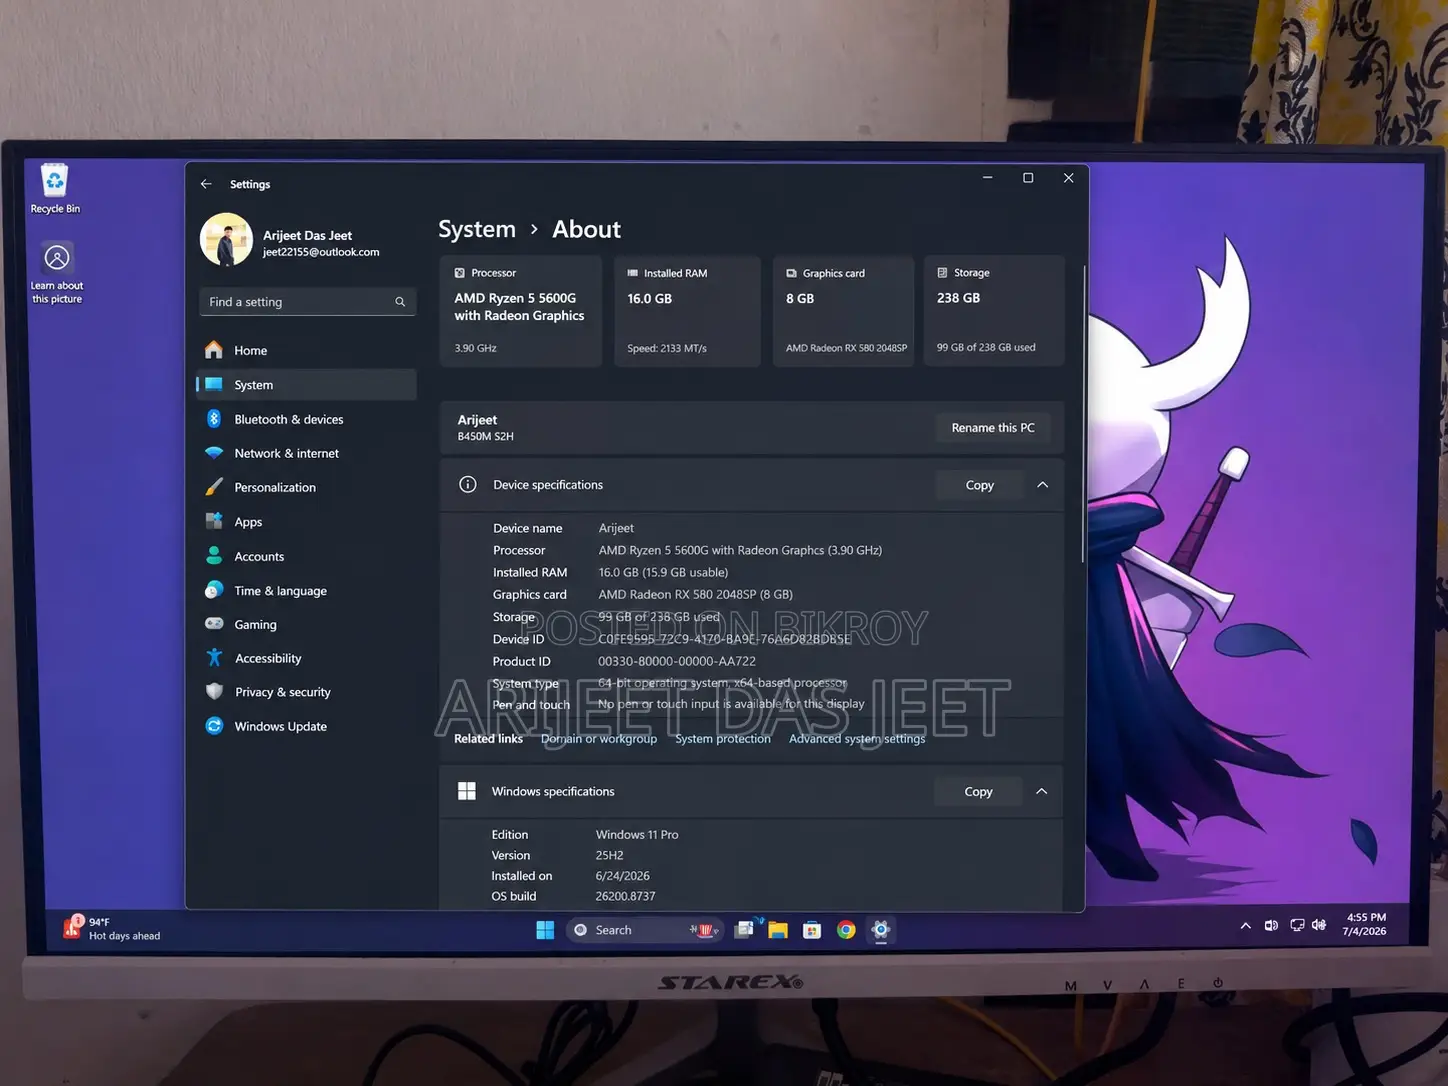
Task: Open Time & language settings
Action: 306,591
